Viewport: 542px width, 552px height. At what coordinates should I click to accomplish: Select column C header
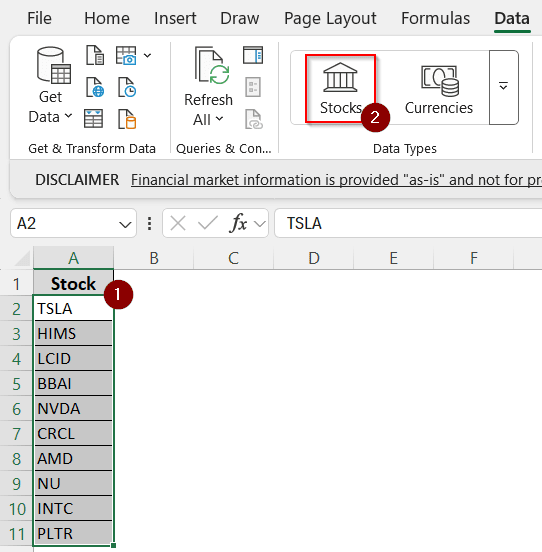tap(233, 258)
